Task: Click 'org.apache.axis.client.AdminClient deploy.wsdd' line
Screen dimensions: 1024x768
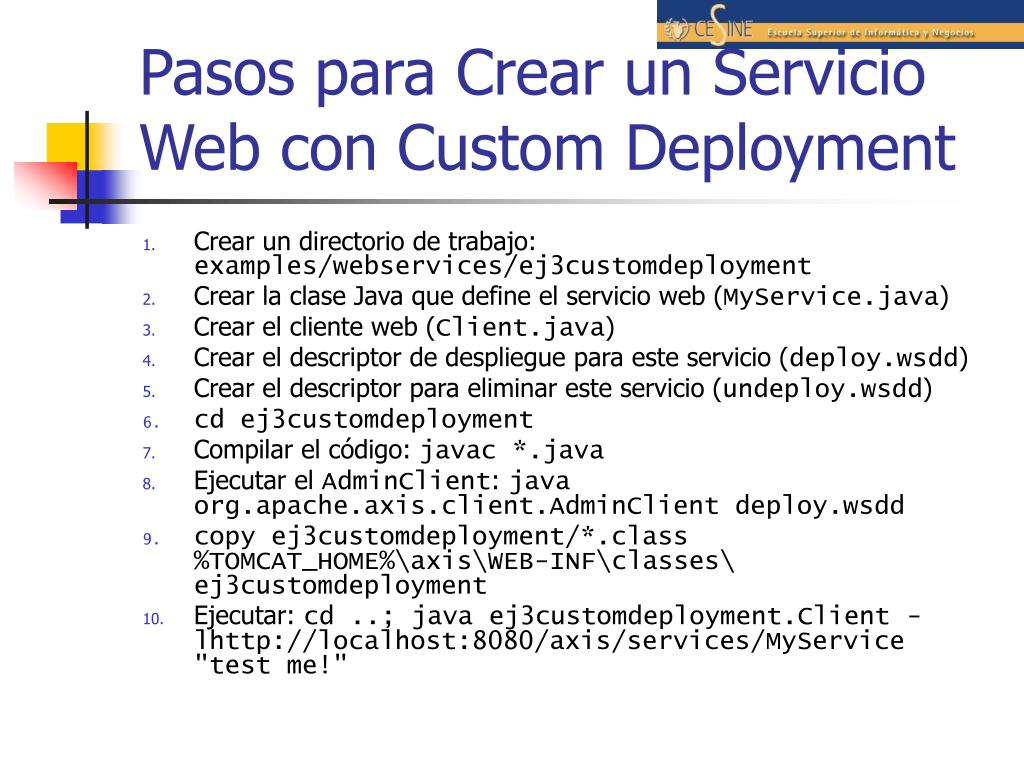Action: click(549, 506)
